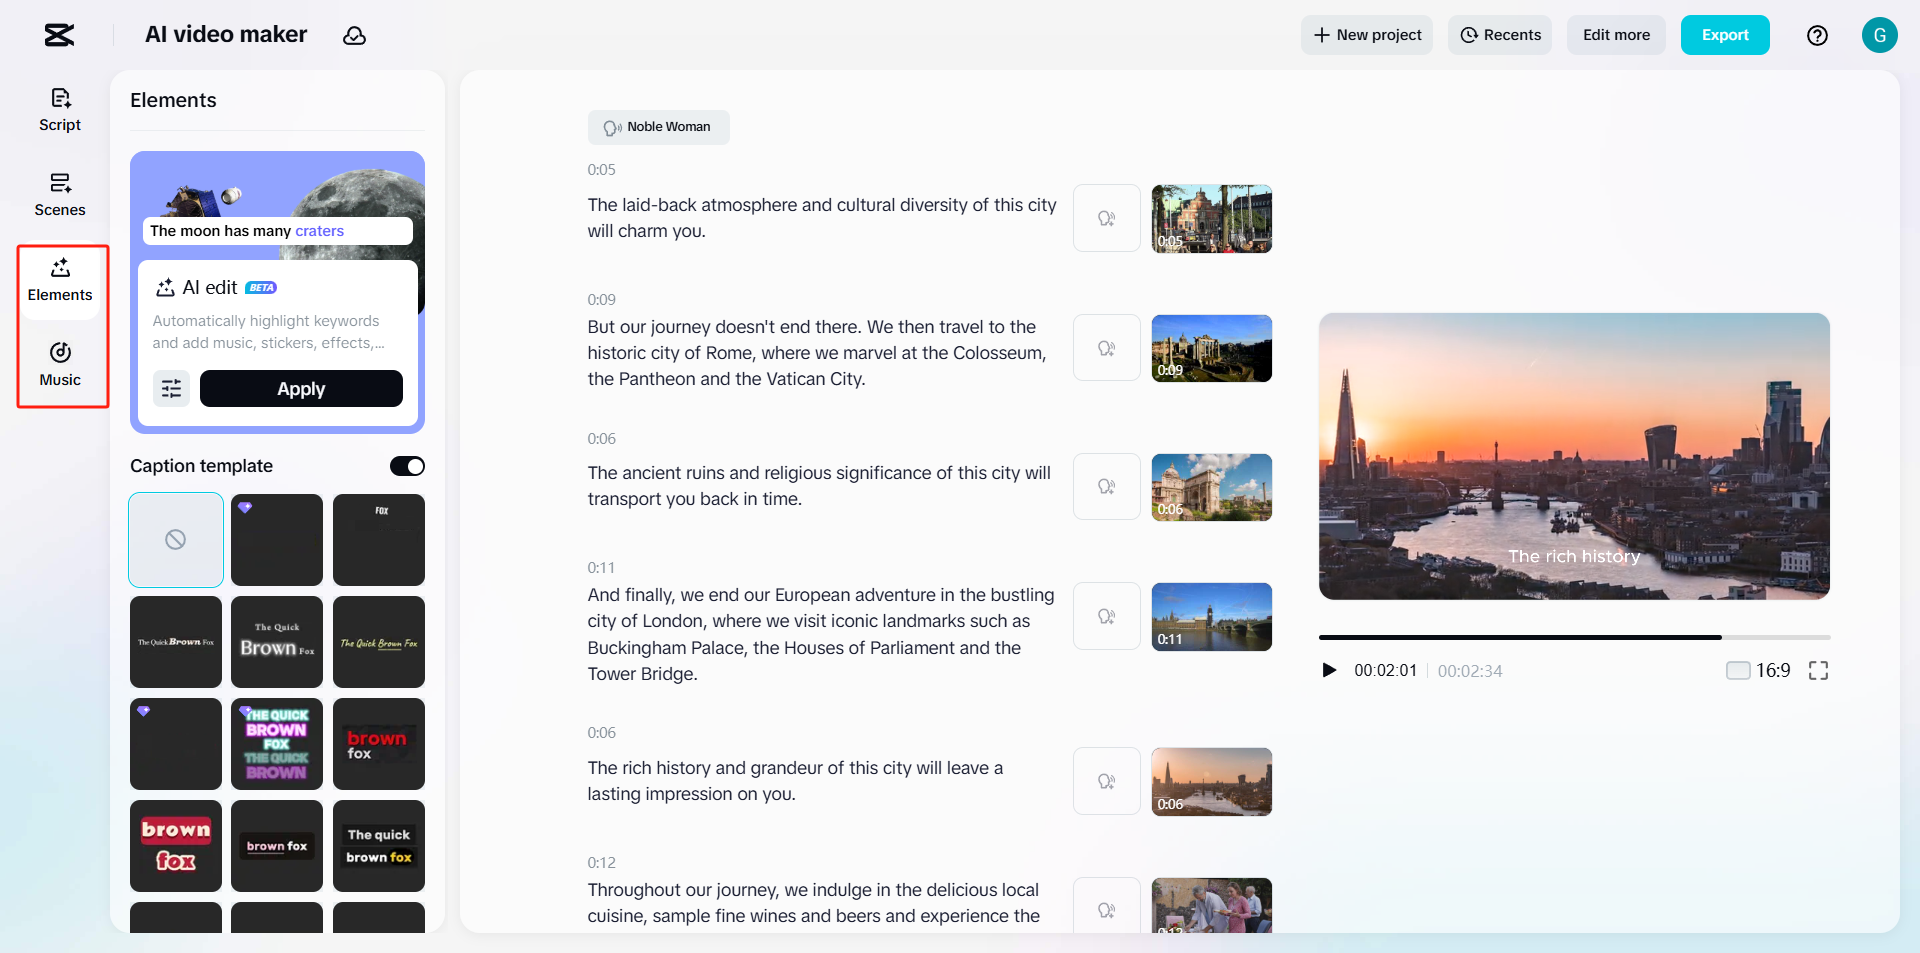Choose the pink 'brown fox' caption template
This screenshot has width=1920, height=953.
[176, 846]
